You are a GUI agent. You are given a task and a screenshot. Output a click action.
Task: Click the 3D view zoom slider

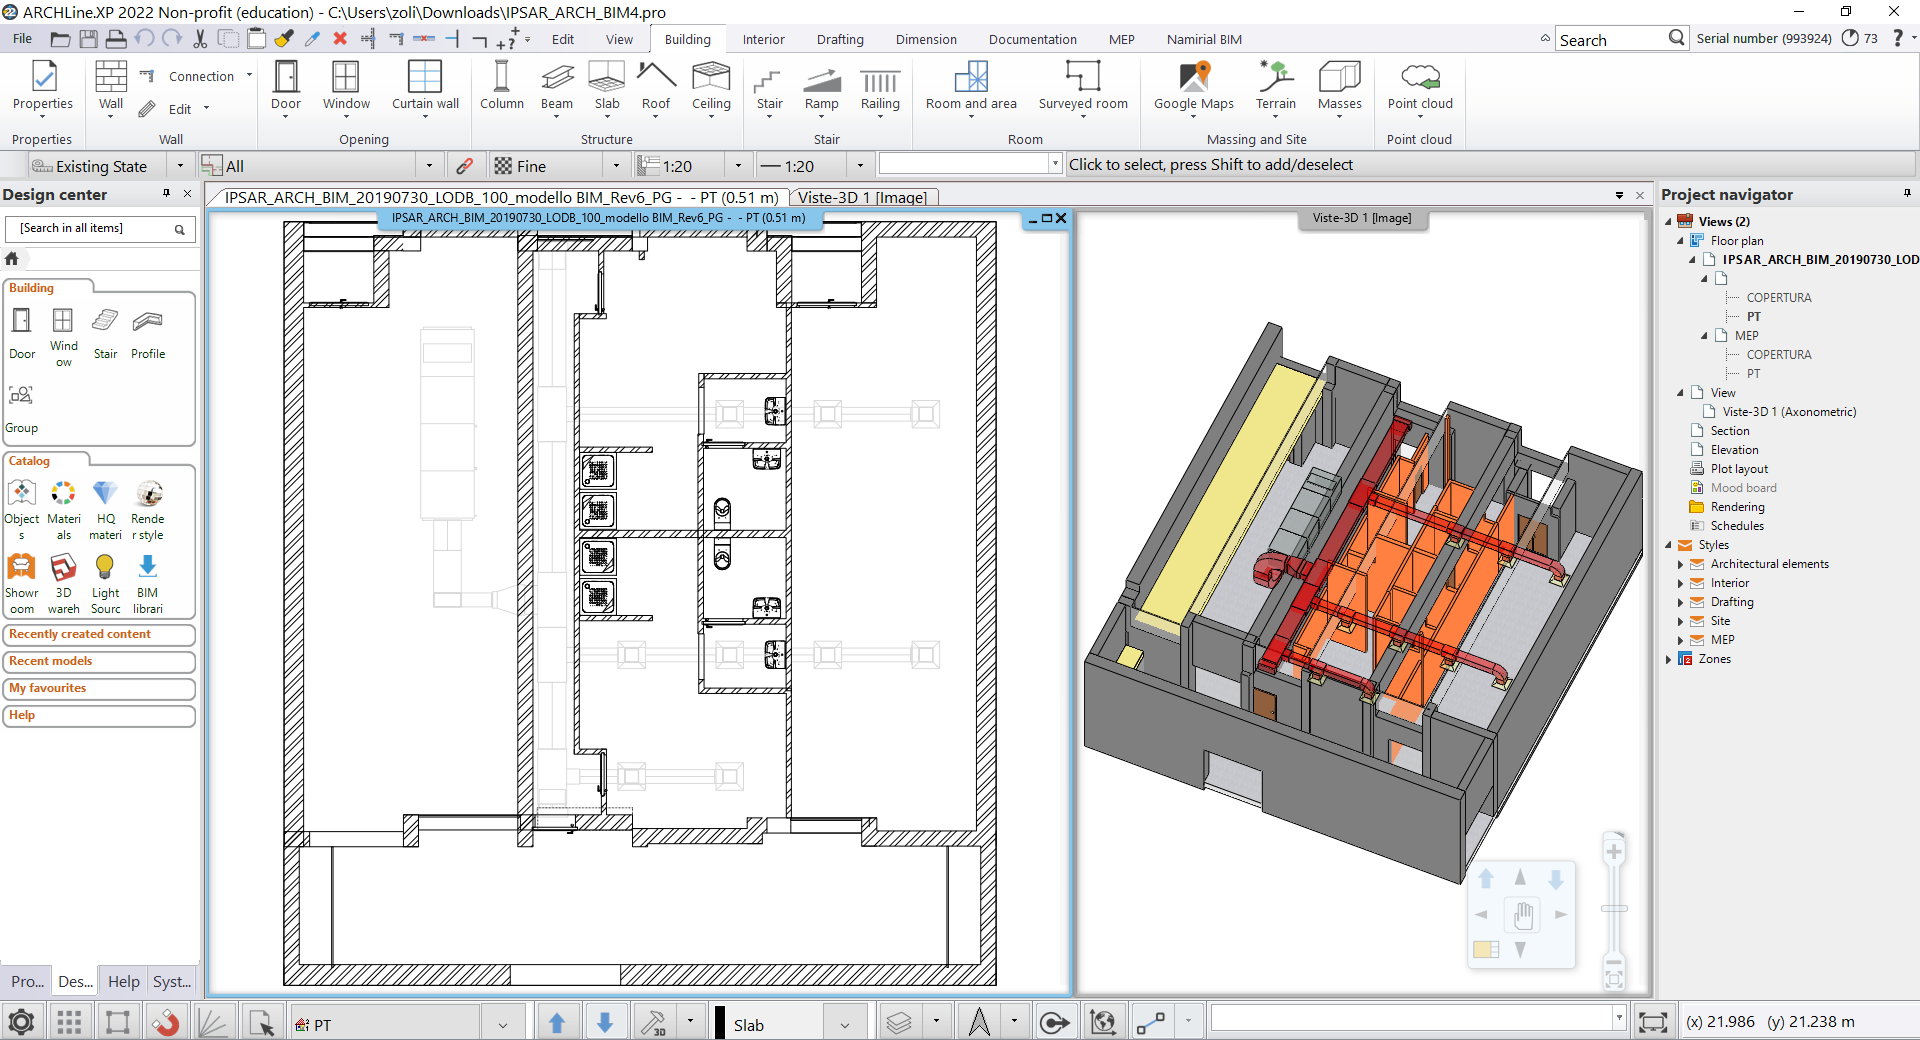(x=1614, y=908)
